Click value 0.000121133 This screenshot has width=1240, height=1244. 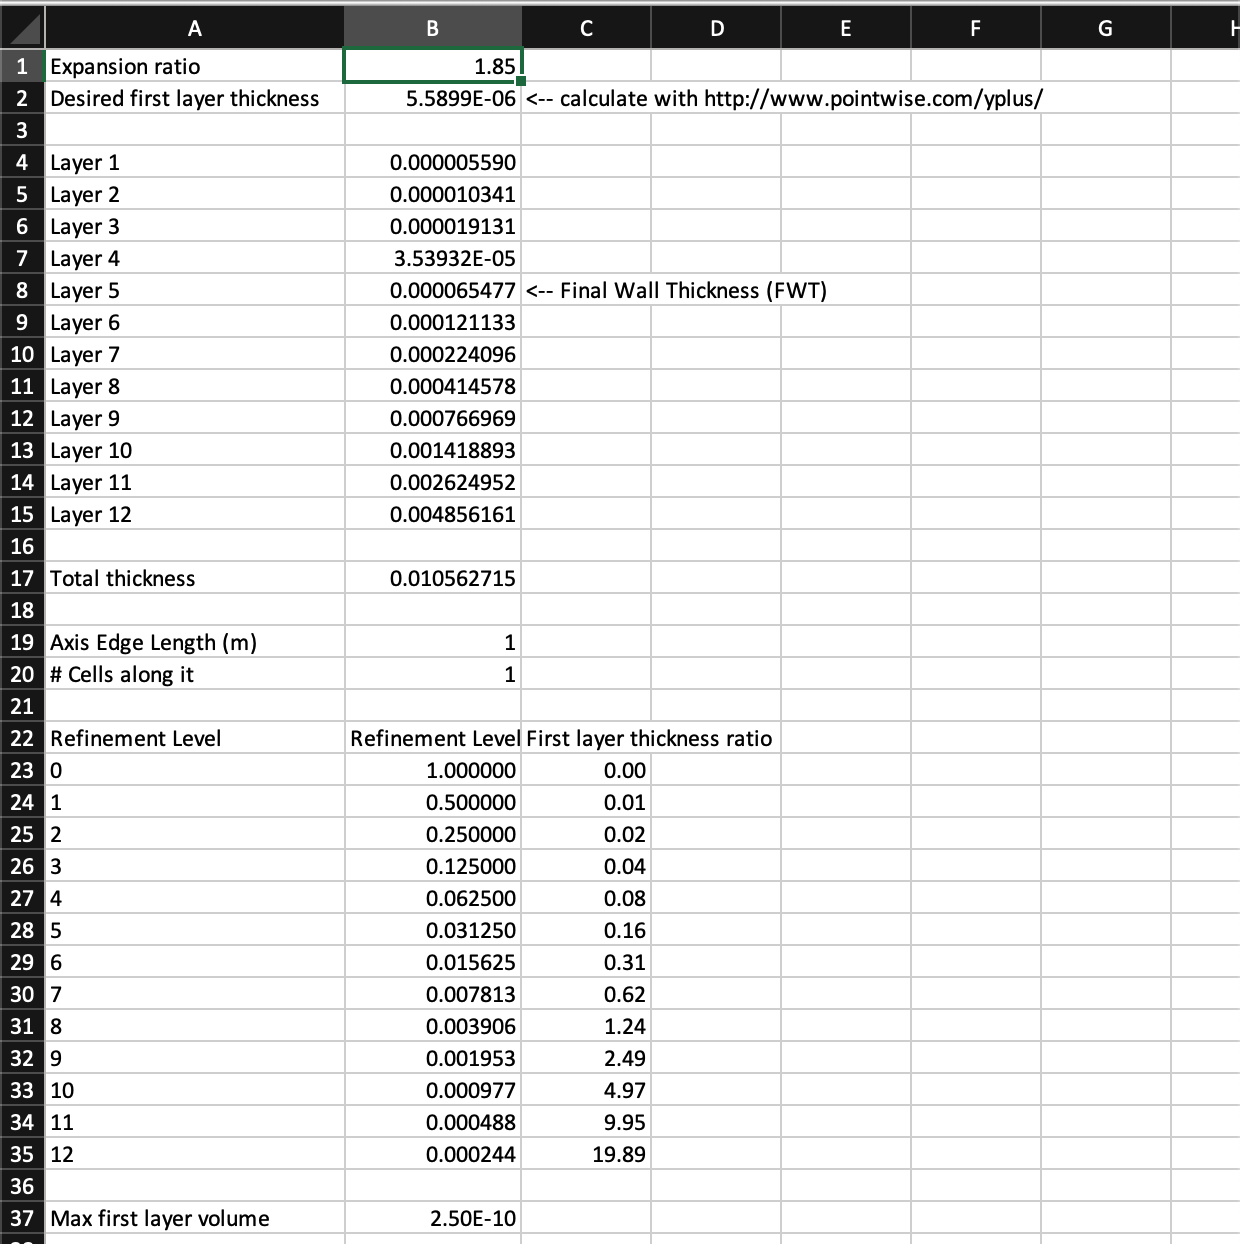[x=433, y=322]
